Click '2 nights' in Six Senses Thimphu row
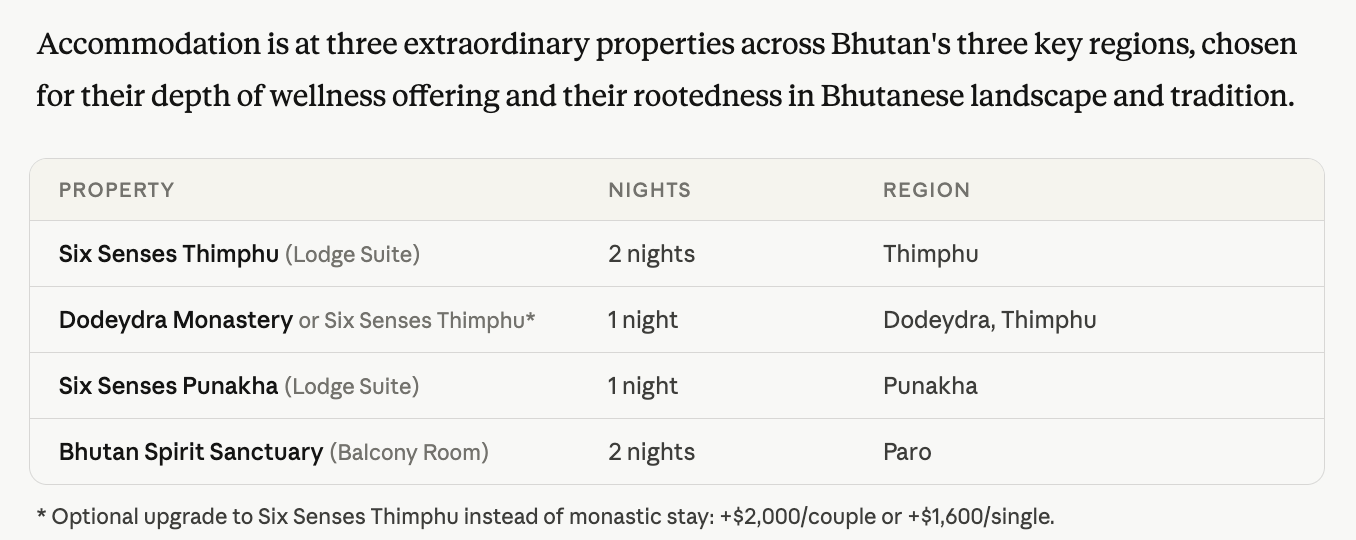The image size is (1356, 540). (651, 254)
